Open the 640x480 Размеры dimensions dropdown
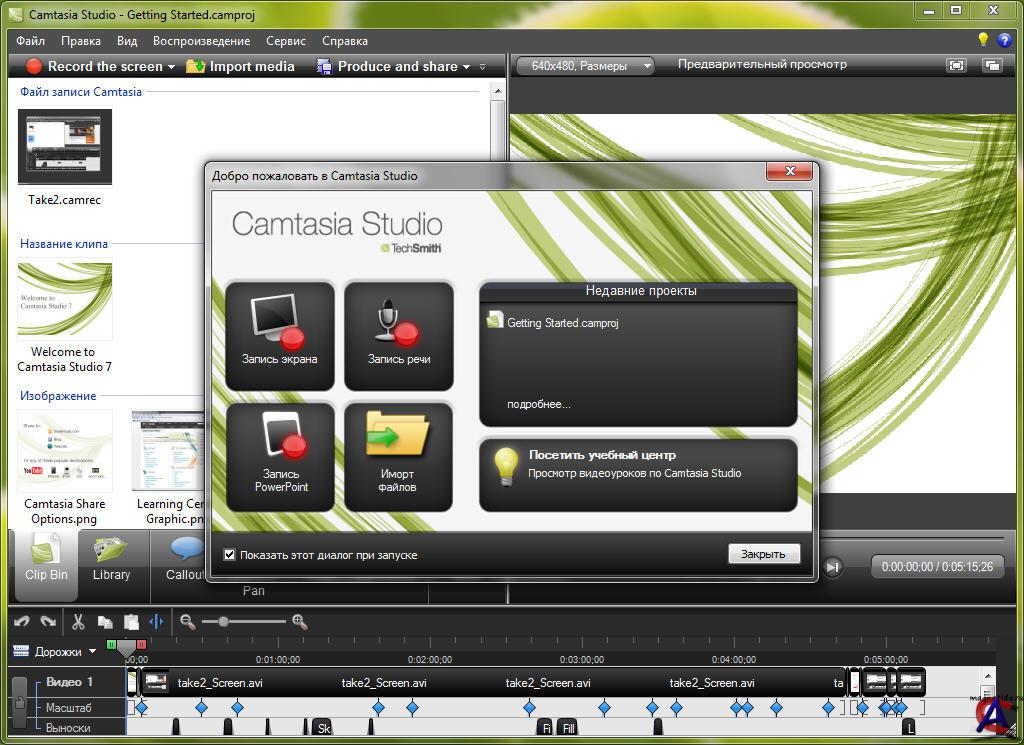The image size is (1024, 745). click(x=585, y=66)
